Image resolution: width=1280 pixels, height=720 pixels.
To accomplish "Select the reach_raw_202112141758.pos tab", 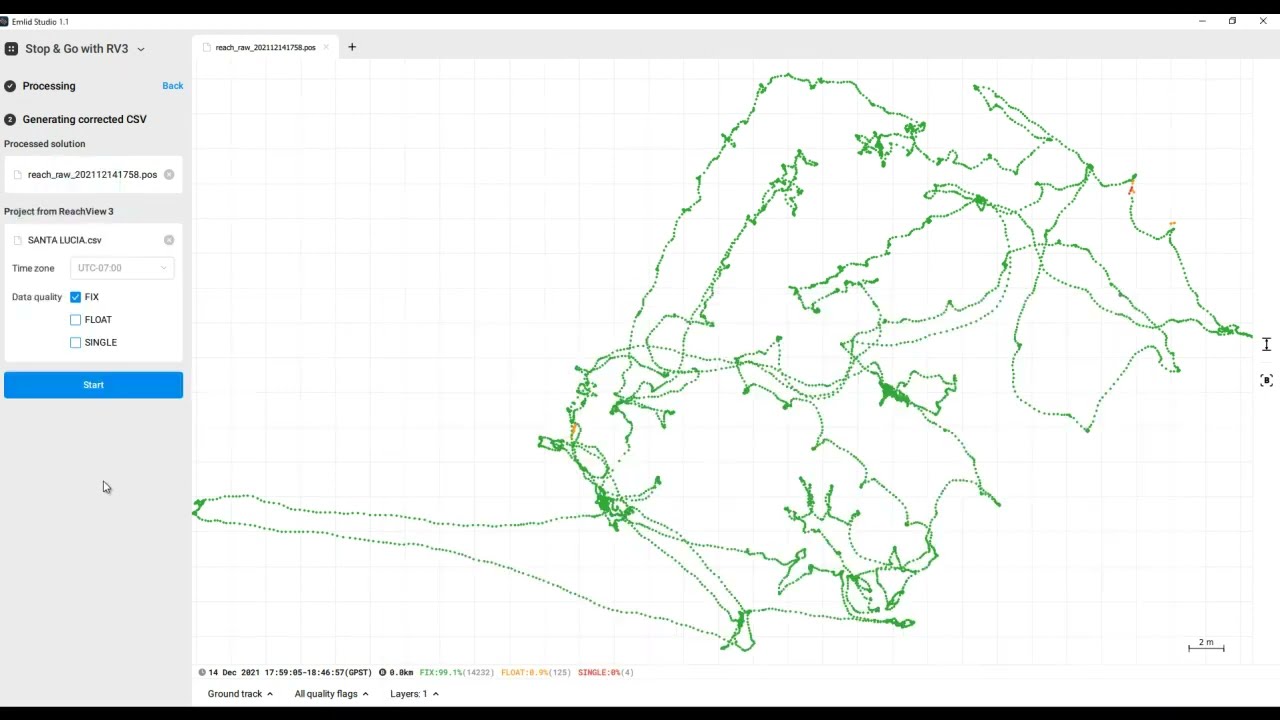I will (265, 47).
